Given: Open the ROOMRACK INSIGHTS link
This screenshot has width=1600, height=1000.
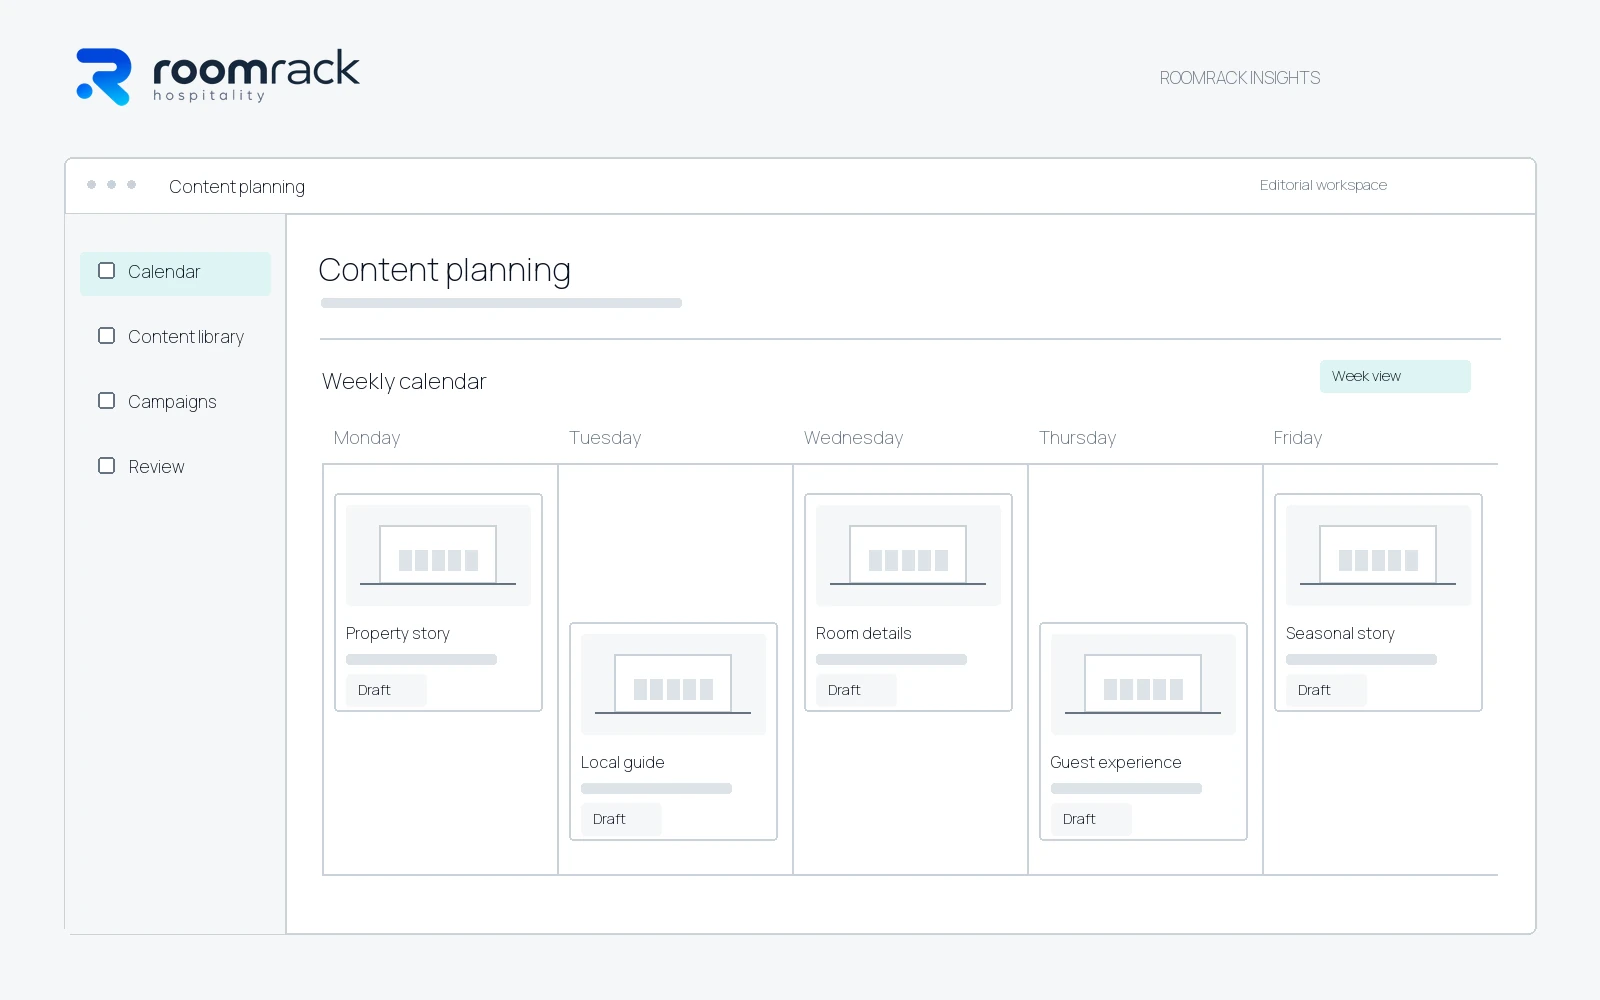Looking at the screenshot, I should (1240, 78).
